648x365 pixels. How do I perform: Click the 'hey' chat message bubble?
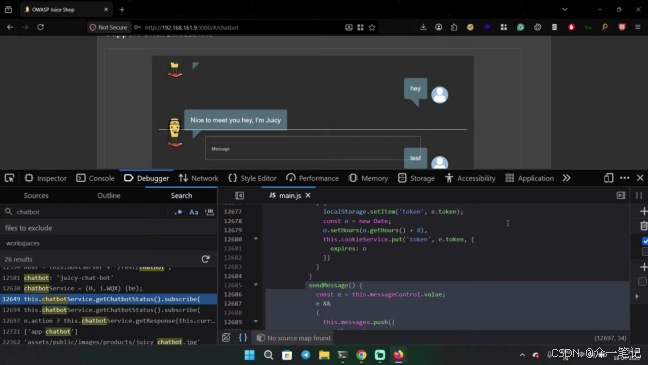coord(415,89)
